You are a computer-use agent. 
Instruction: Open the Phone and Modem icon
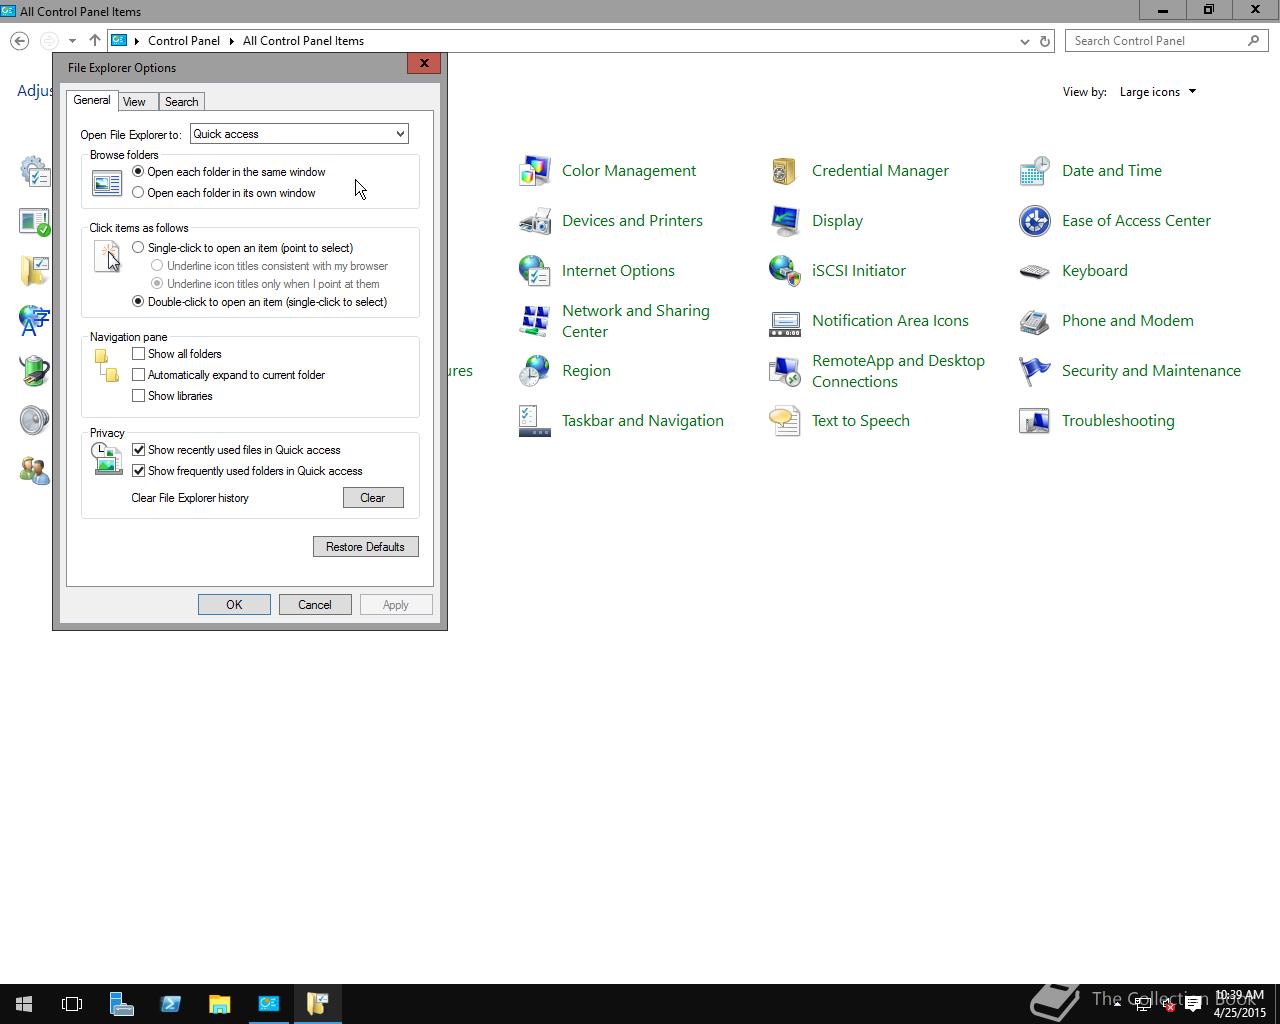click(x=1035, y=321)
